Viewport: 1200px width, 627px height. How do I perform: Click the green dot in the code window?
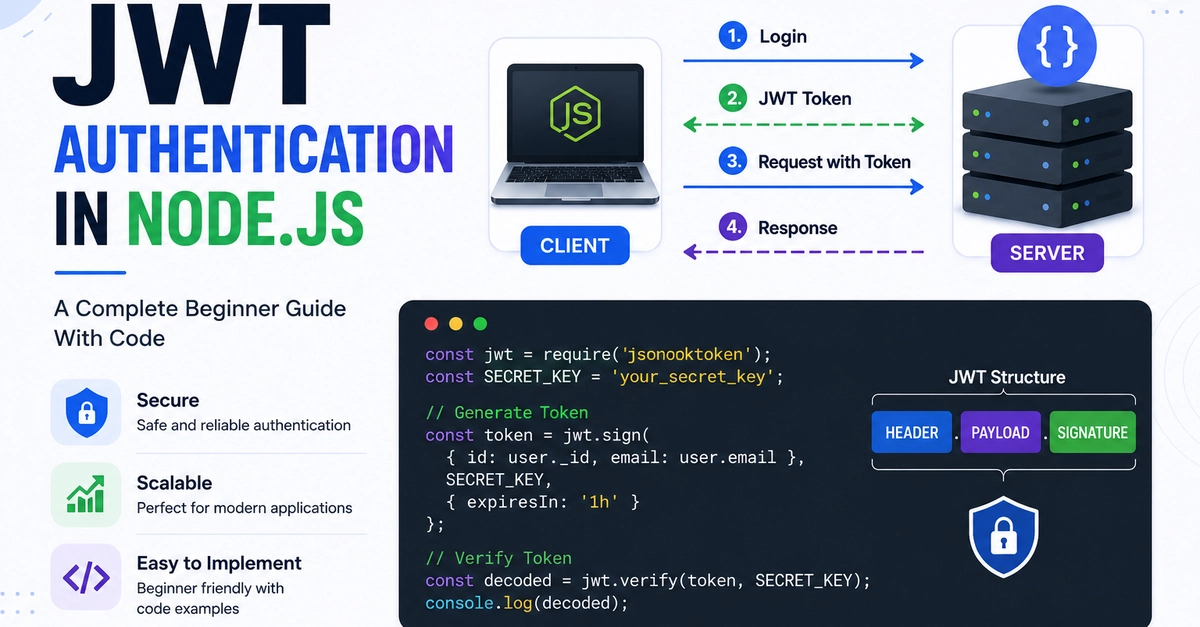[x=480, y=324]
